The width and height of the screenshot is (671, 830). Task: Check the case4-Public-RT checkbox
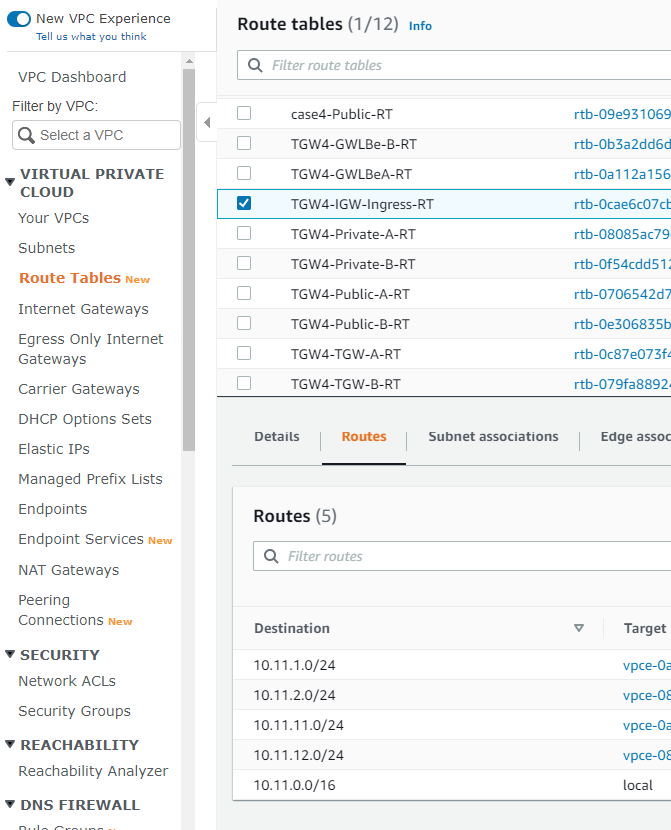pyautogui.click(x=244, y=113)
